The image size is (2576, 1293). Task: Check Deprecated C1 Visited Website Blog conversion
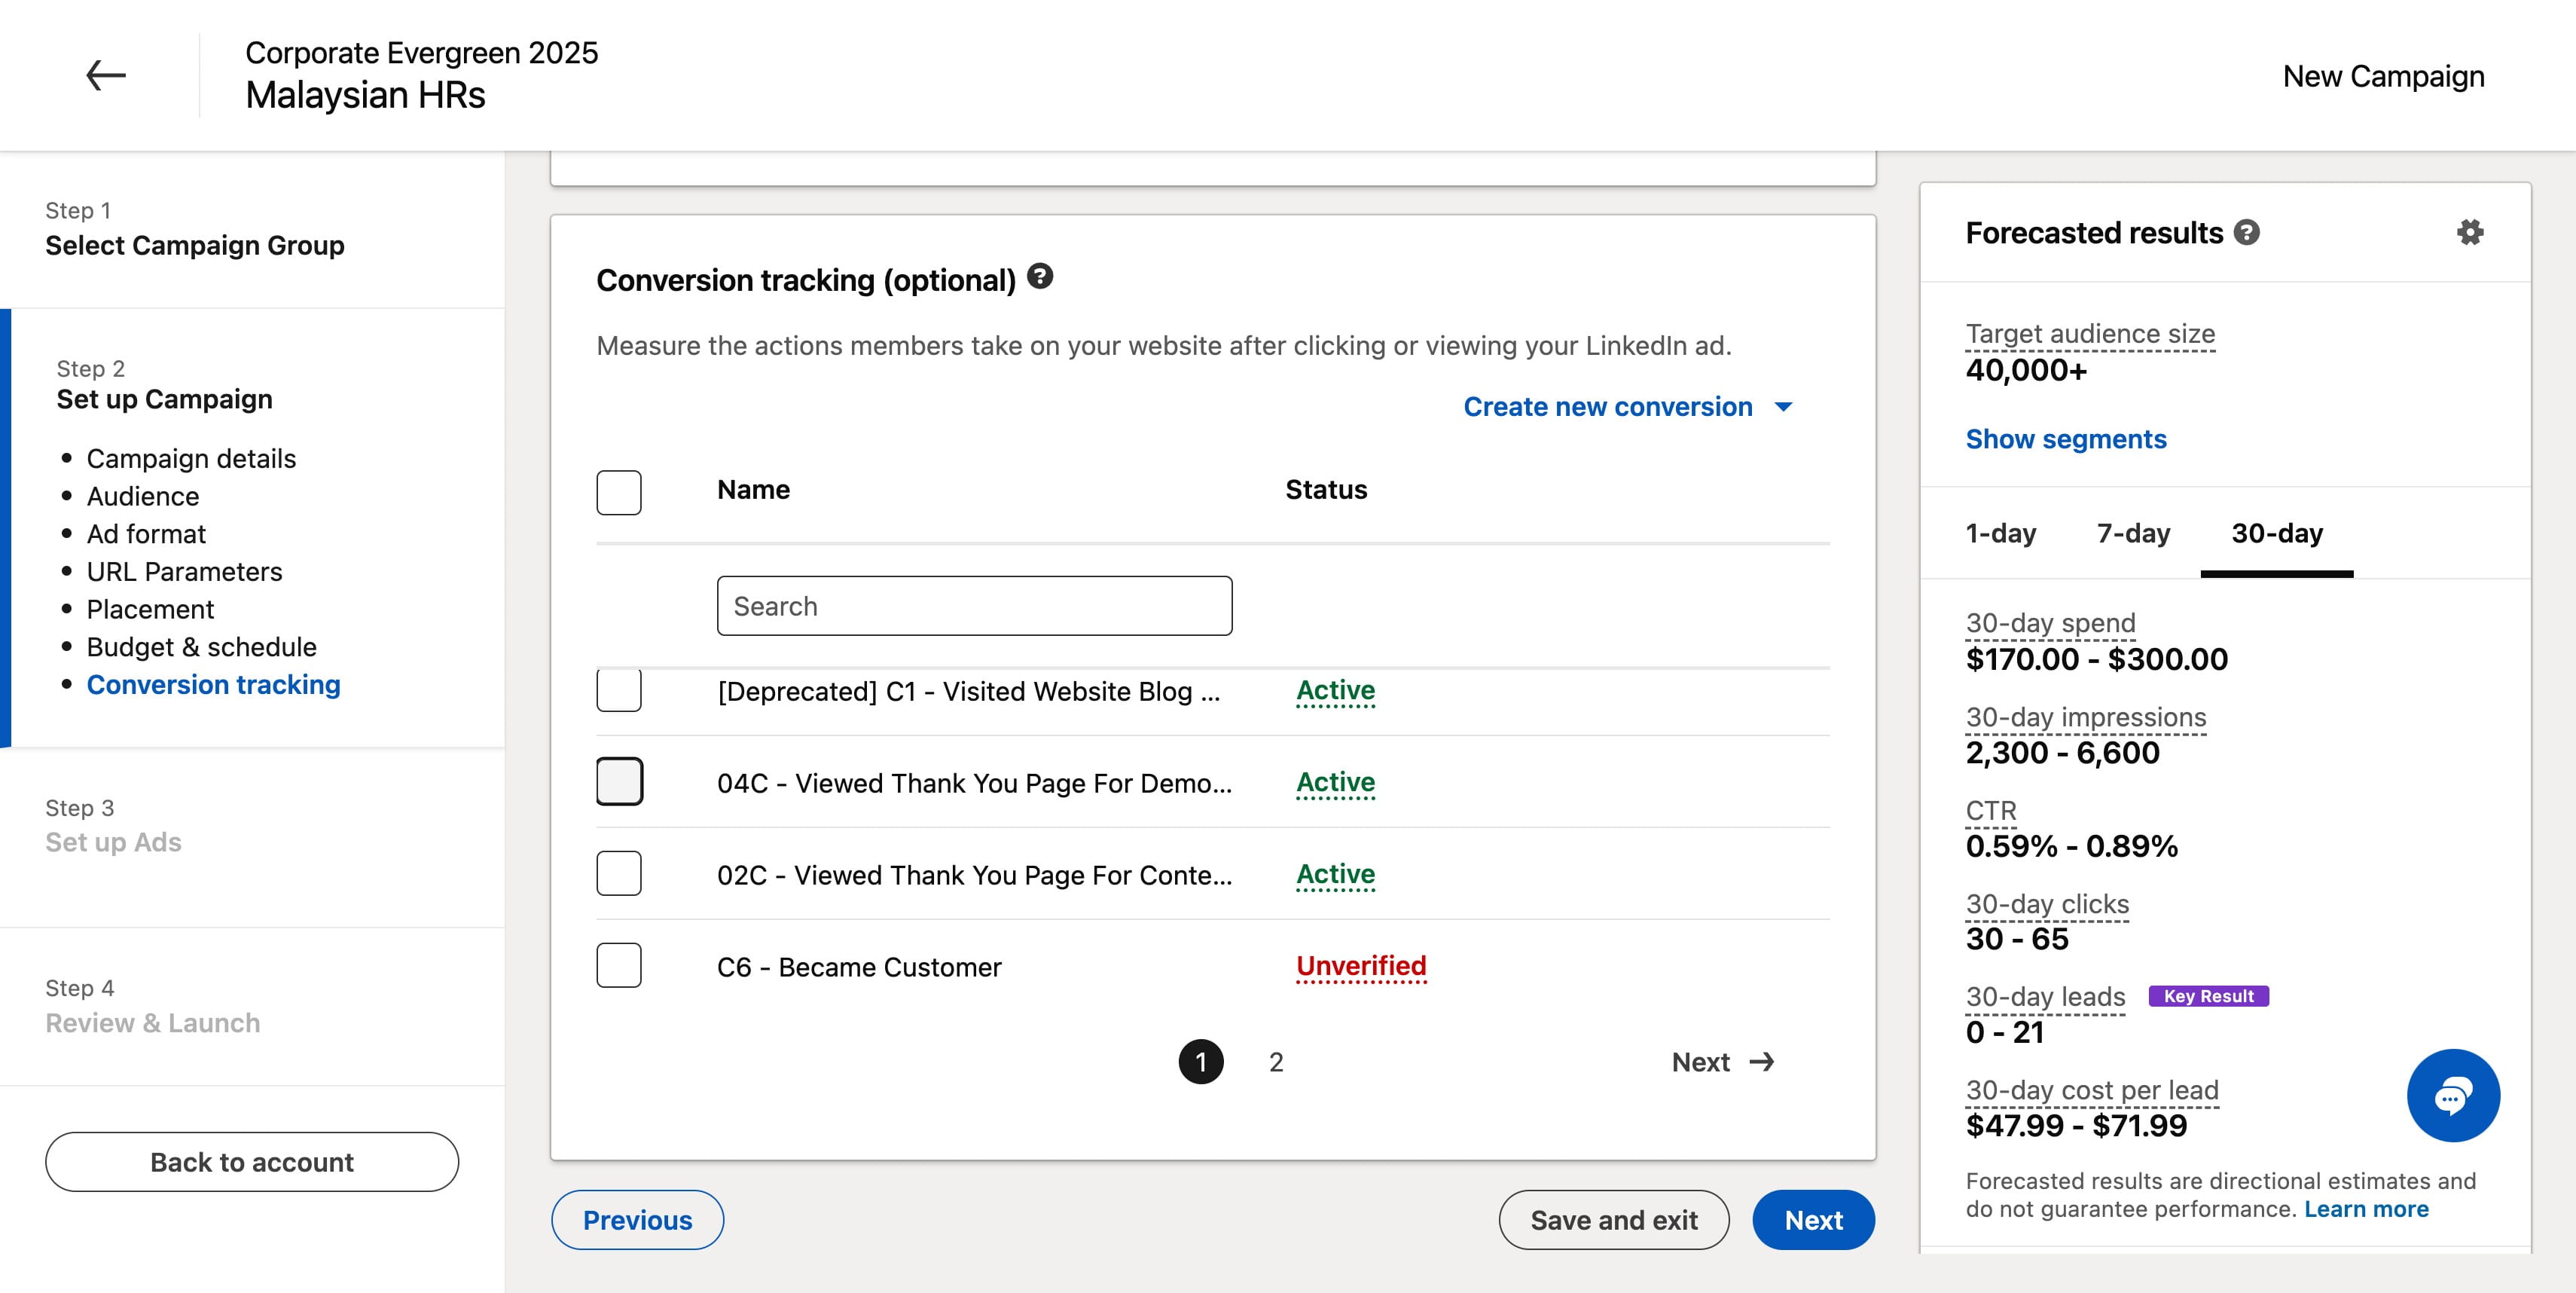(x=619, y=690)
